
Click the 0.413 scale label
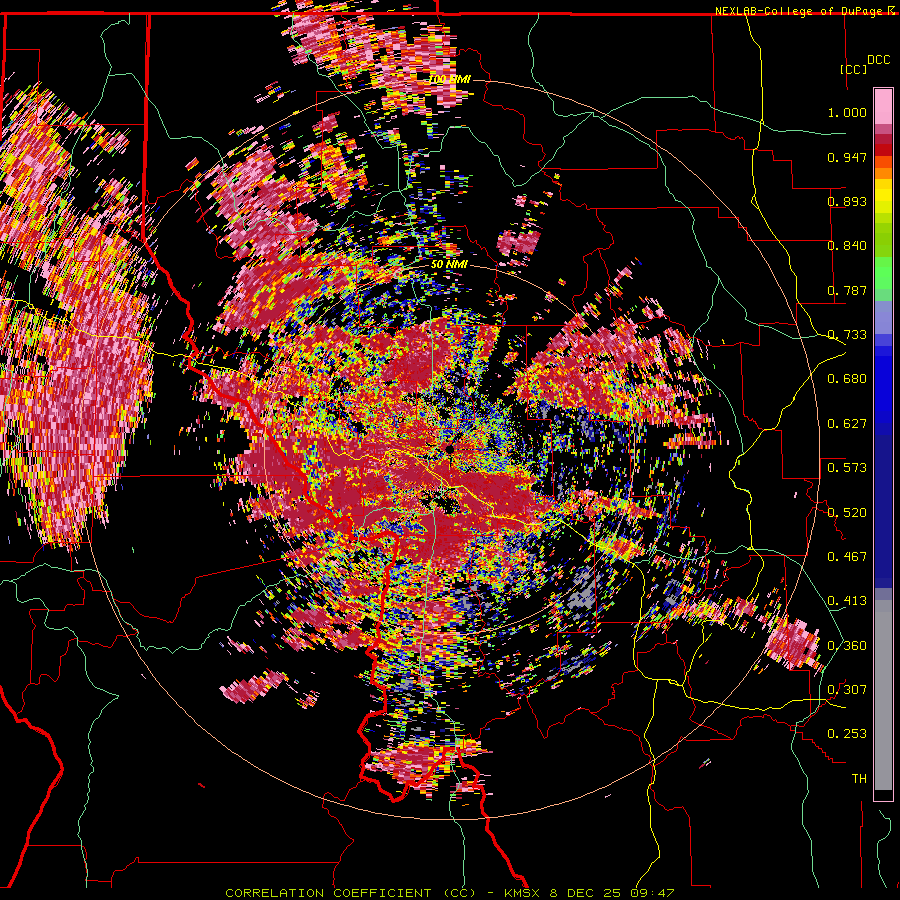(847, 601)
